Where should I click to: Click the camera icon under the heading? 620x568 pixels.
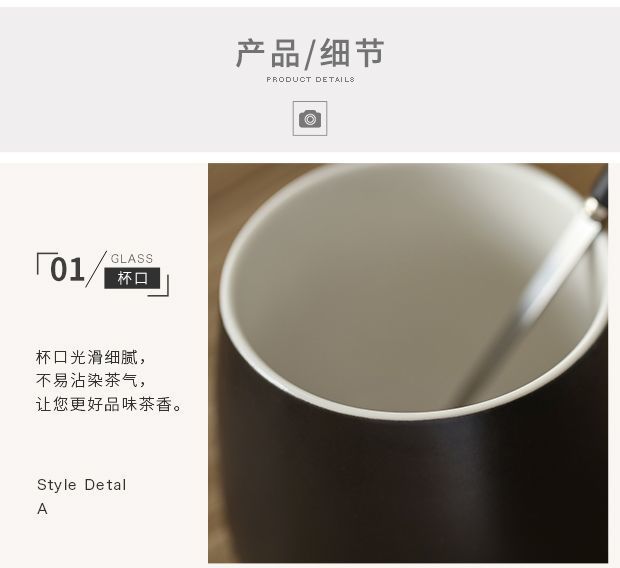click(310, 119)
